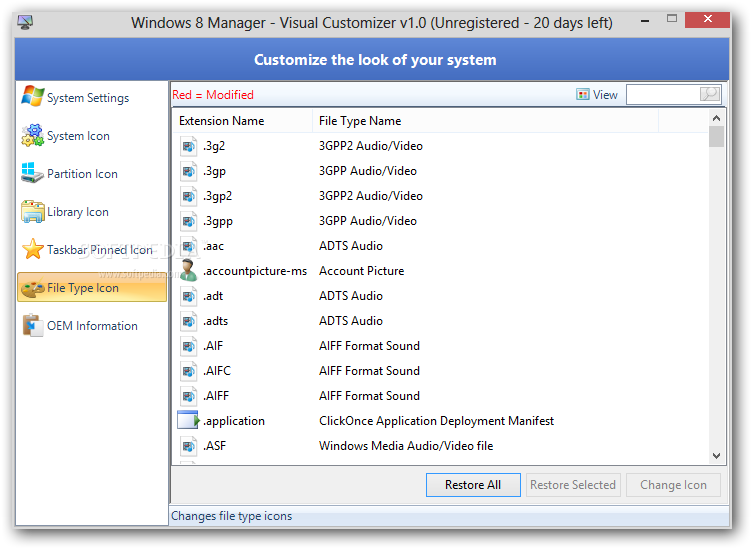Click the .application window icon
752x549 pixels.
pos(188,420)
